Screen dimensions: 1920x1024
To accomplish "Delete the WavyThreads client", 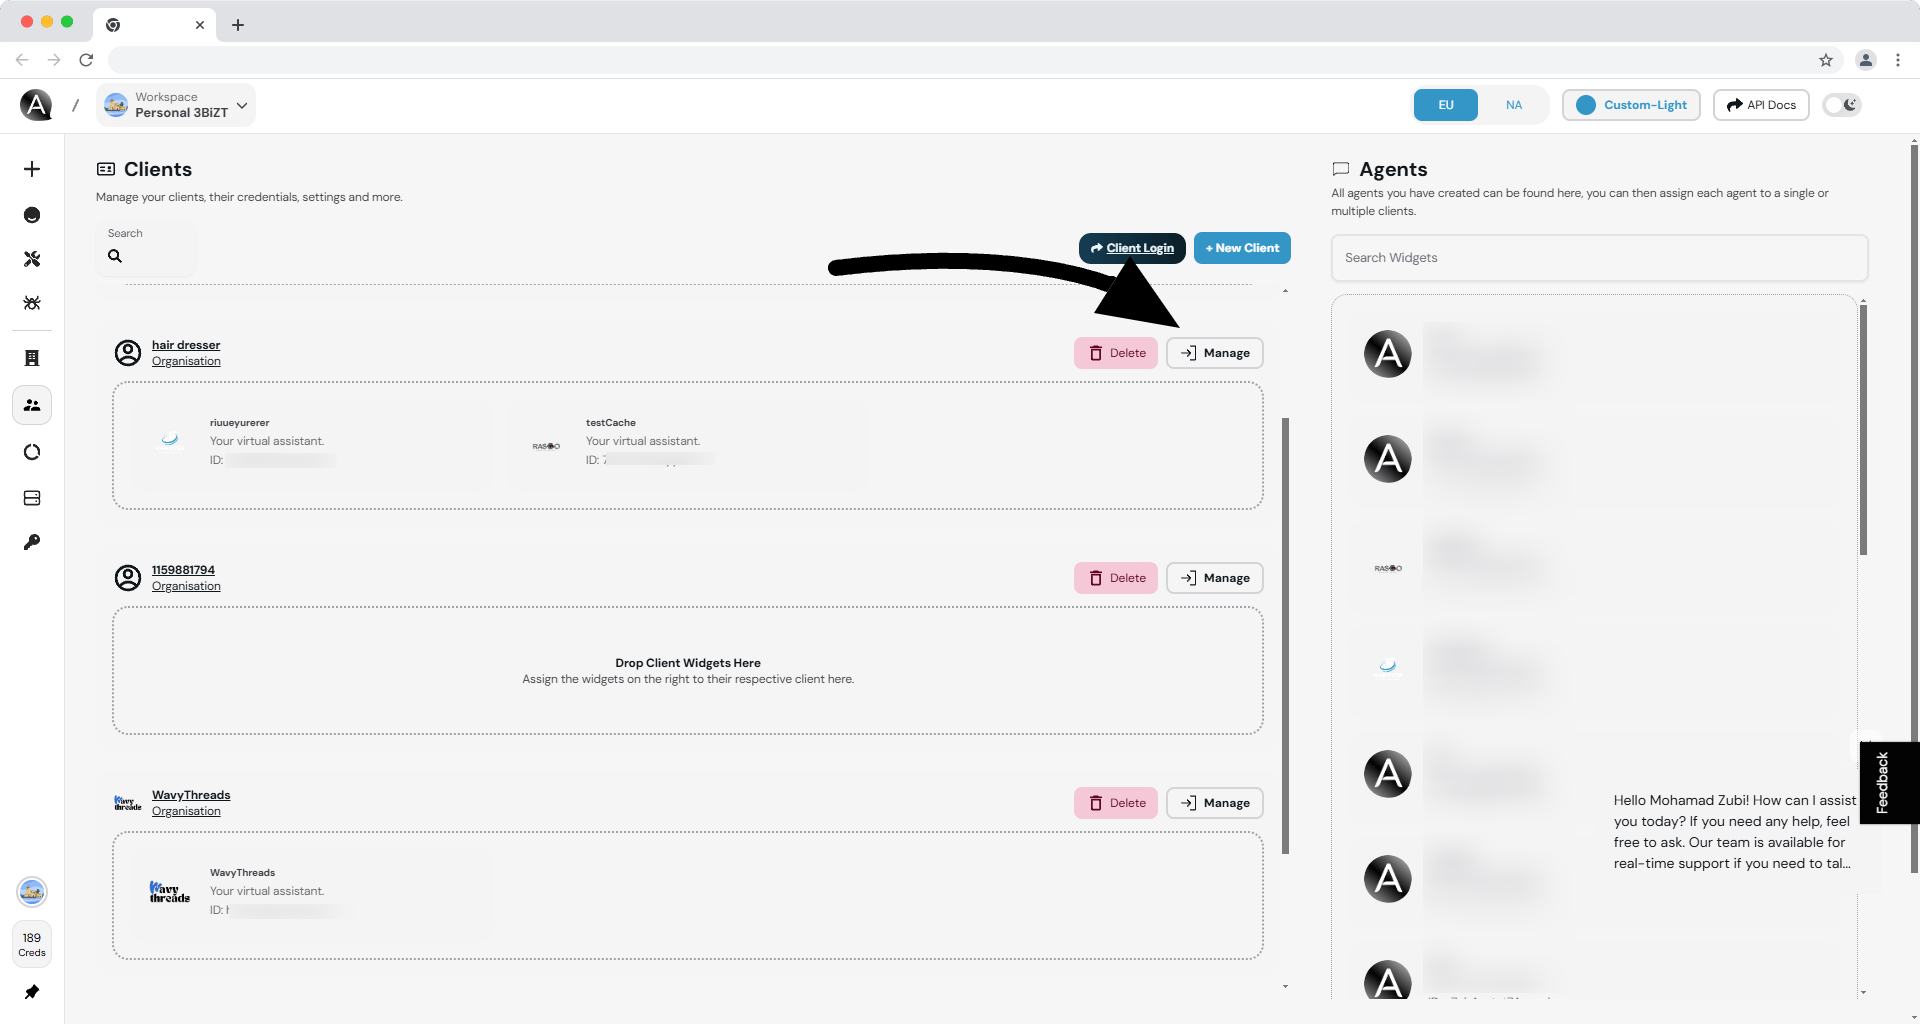I will (1116, 803).
